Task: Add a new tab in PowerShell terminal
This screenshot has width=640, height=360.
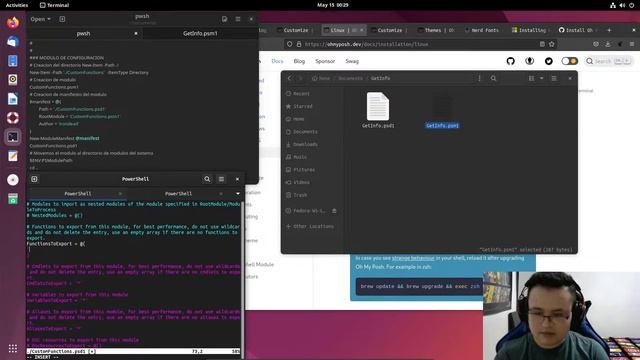Action: click(34, 179)
